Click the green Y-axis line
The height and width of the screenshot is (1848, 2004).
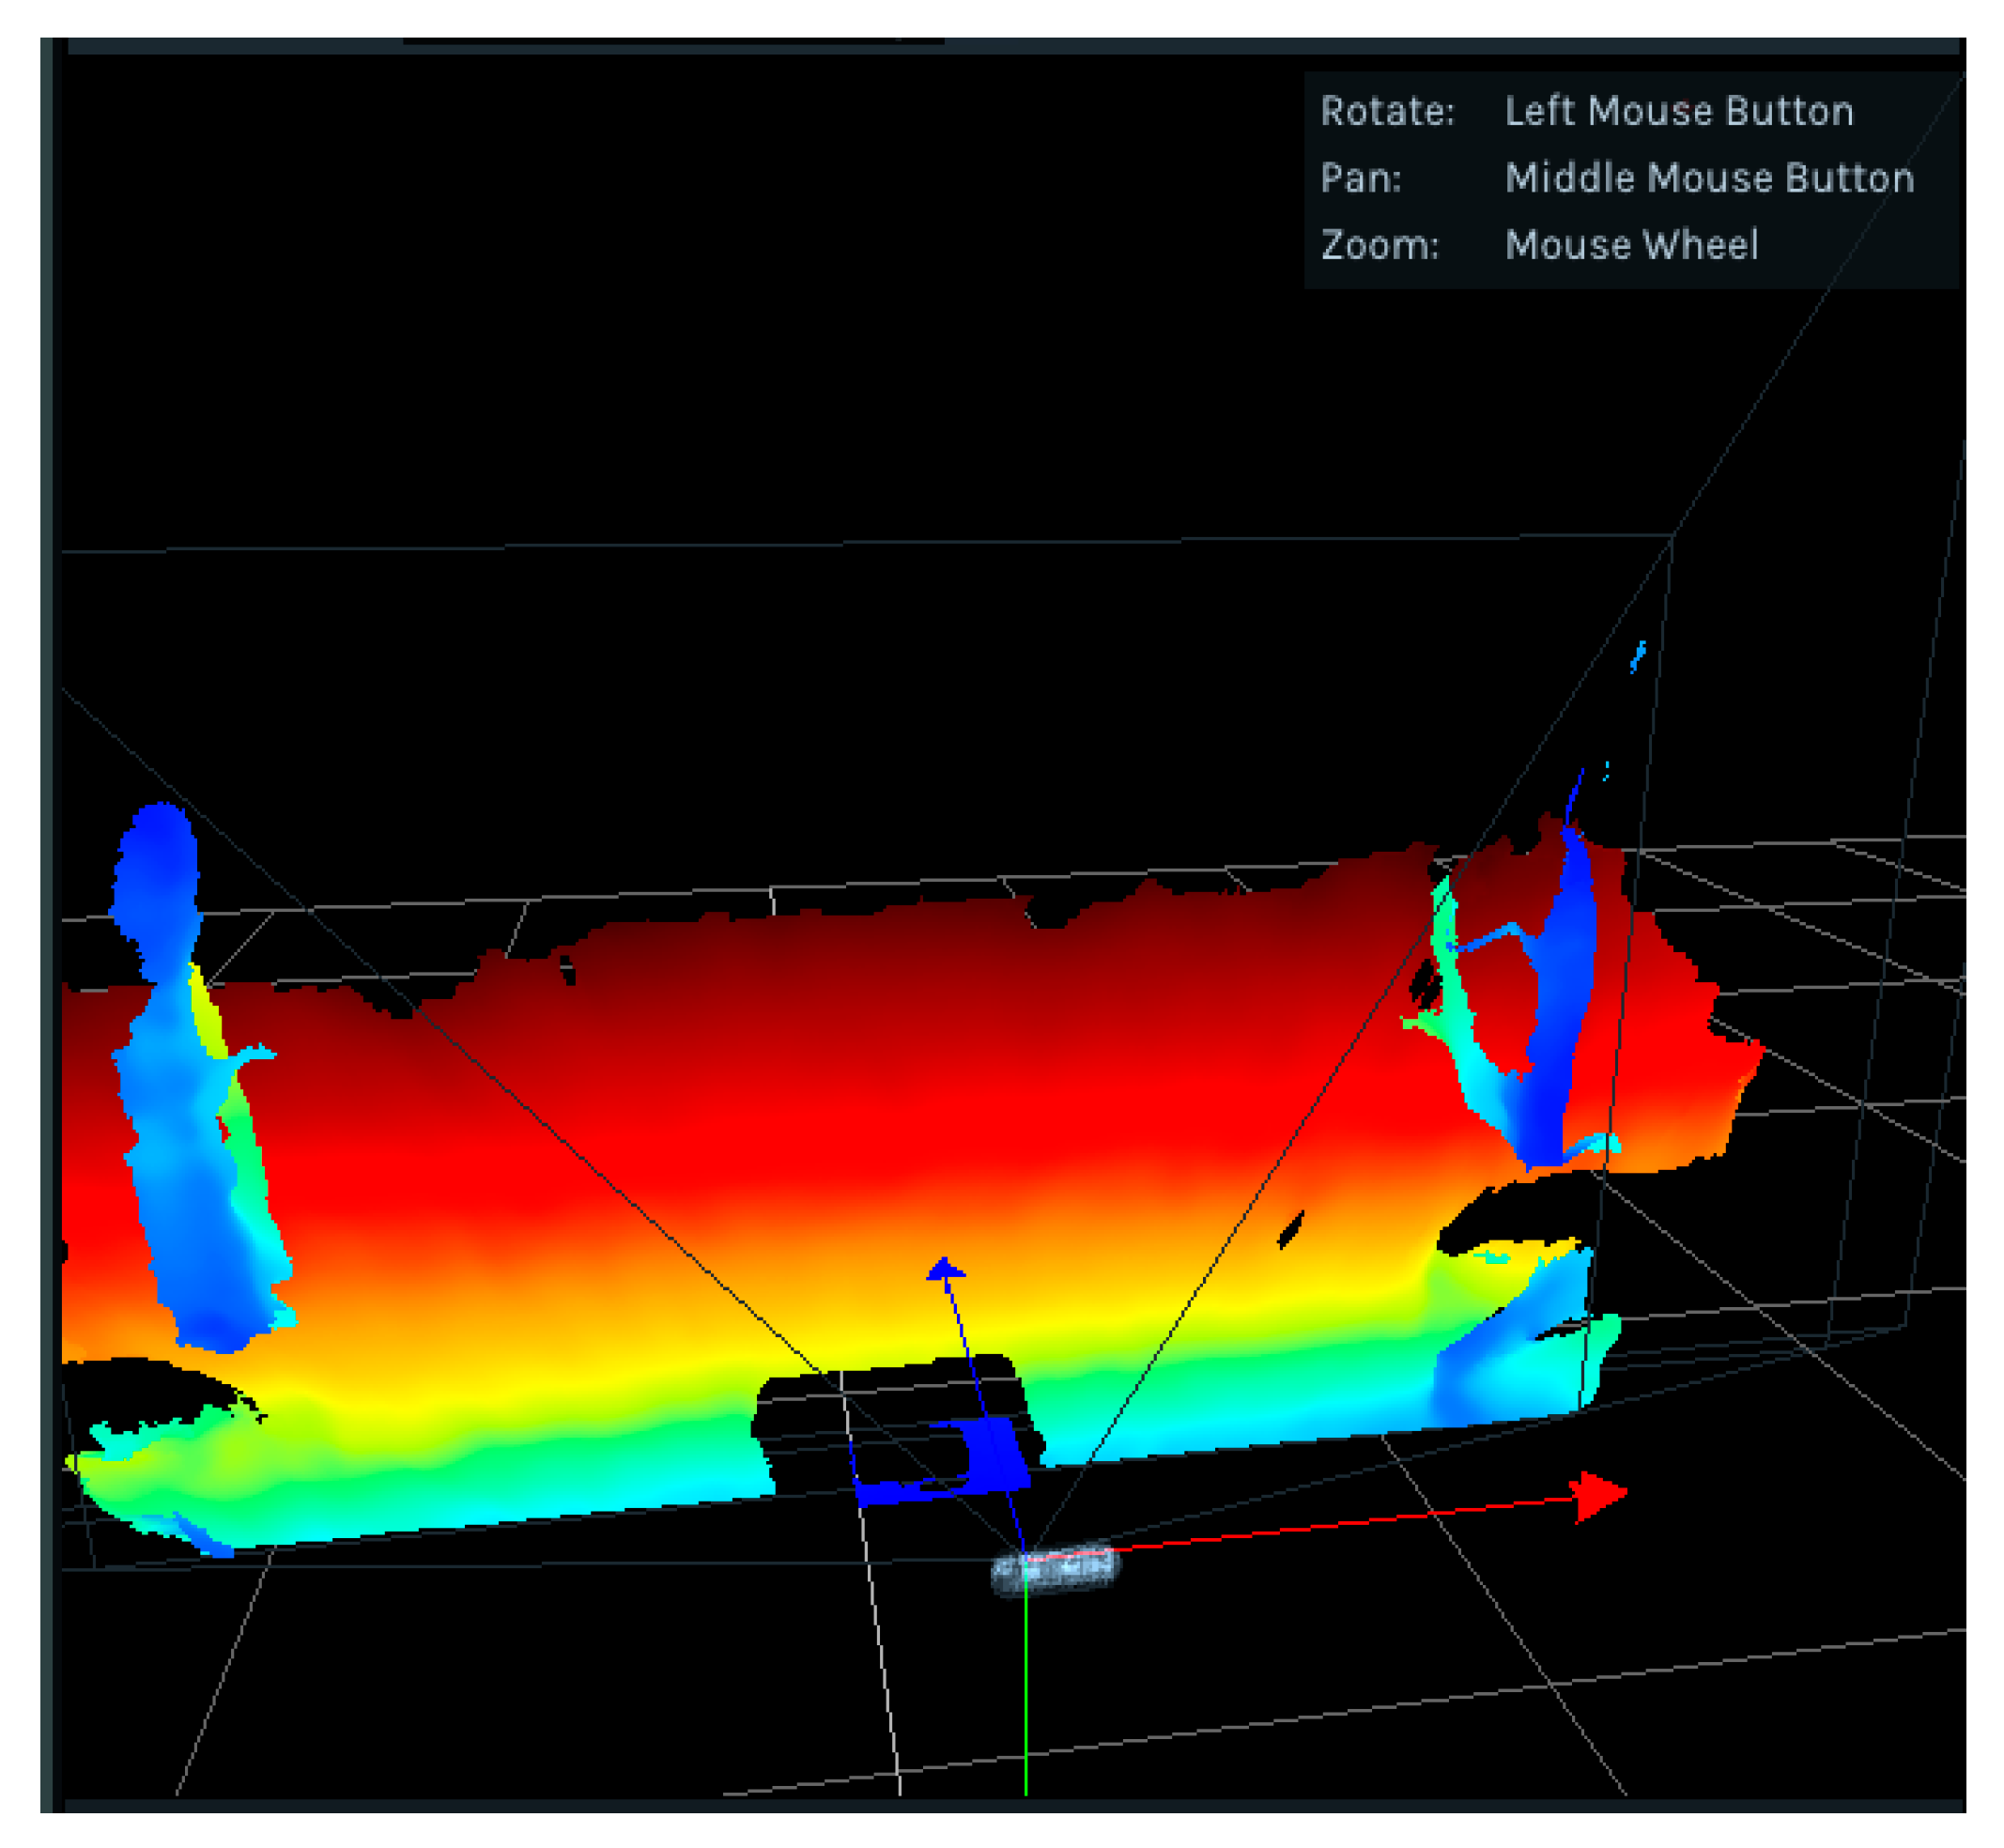1025,1690
